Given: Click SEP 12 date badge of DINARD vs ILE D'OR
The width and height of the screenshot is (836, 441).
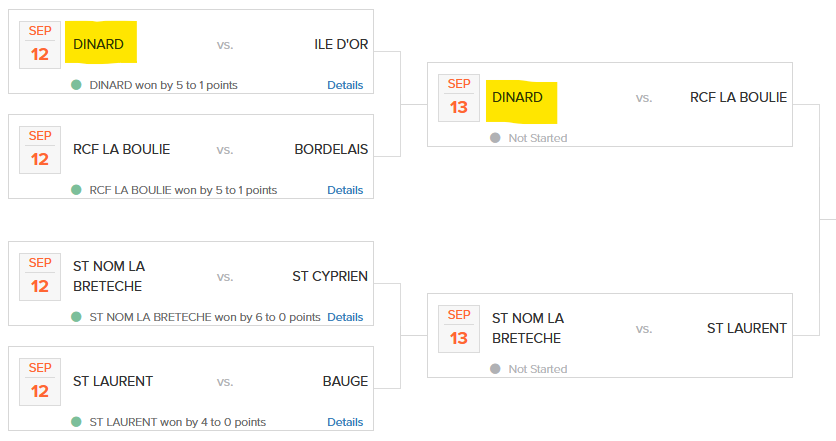Looking at the screenshot, I should pyautogui.click(x=40, y=45).
